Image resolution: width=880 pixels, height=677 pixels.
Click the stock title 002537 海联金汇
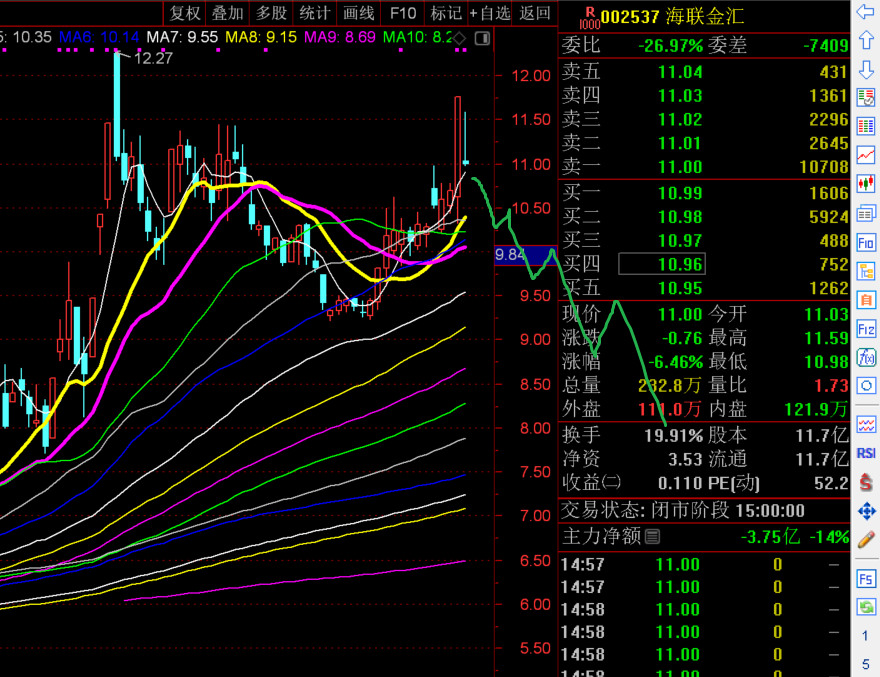pyautogui.click(x=672, y=17)
